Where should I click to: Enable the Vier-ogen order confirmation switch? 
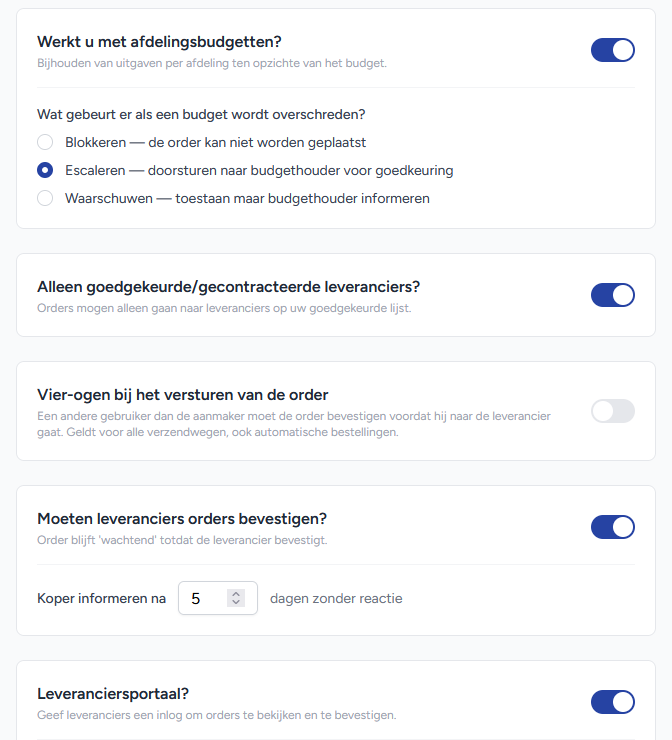point(613,411)
